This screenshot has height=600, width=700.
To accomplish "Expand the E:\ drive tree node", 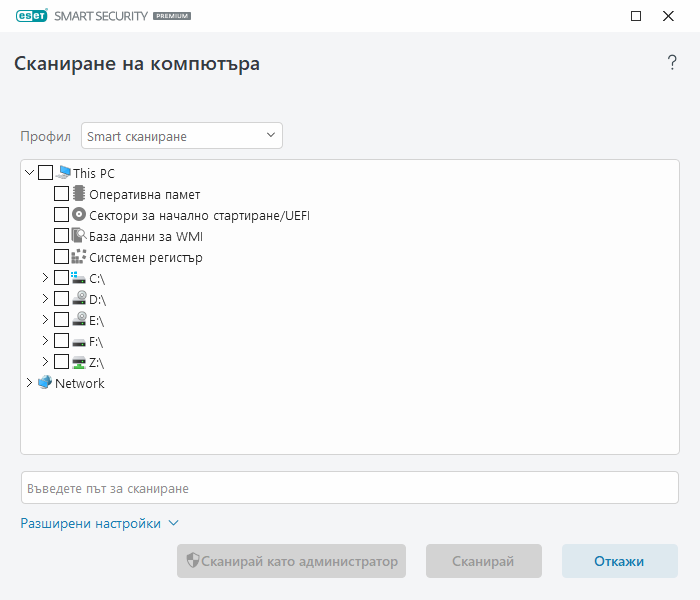I will [45, 320].
